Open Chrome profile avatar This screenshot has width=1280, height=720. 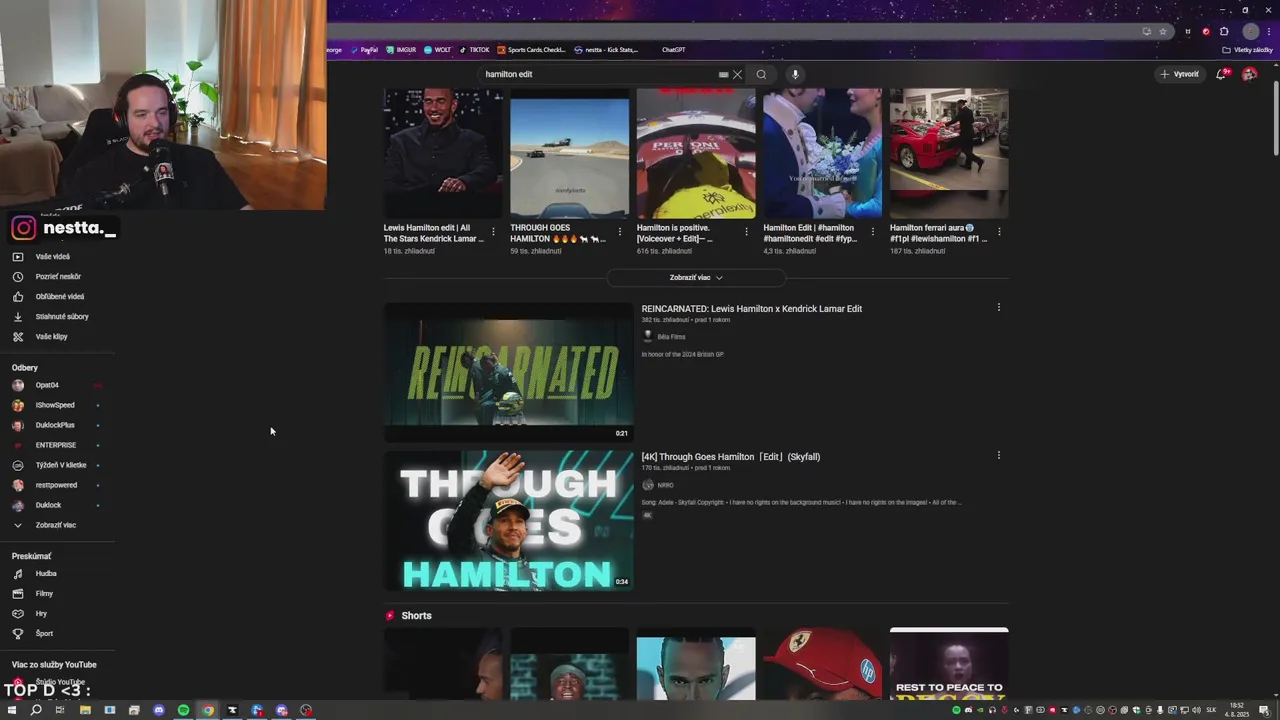point(1250,31)
